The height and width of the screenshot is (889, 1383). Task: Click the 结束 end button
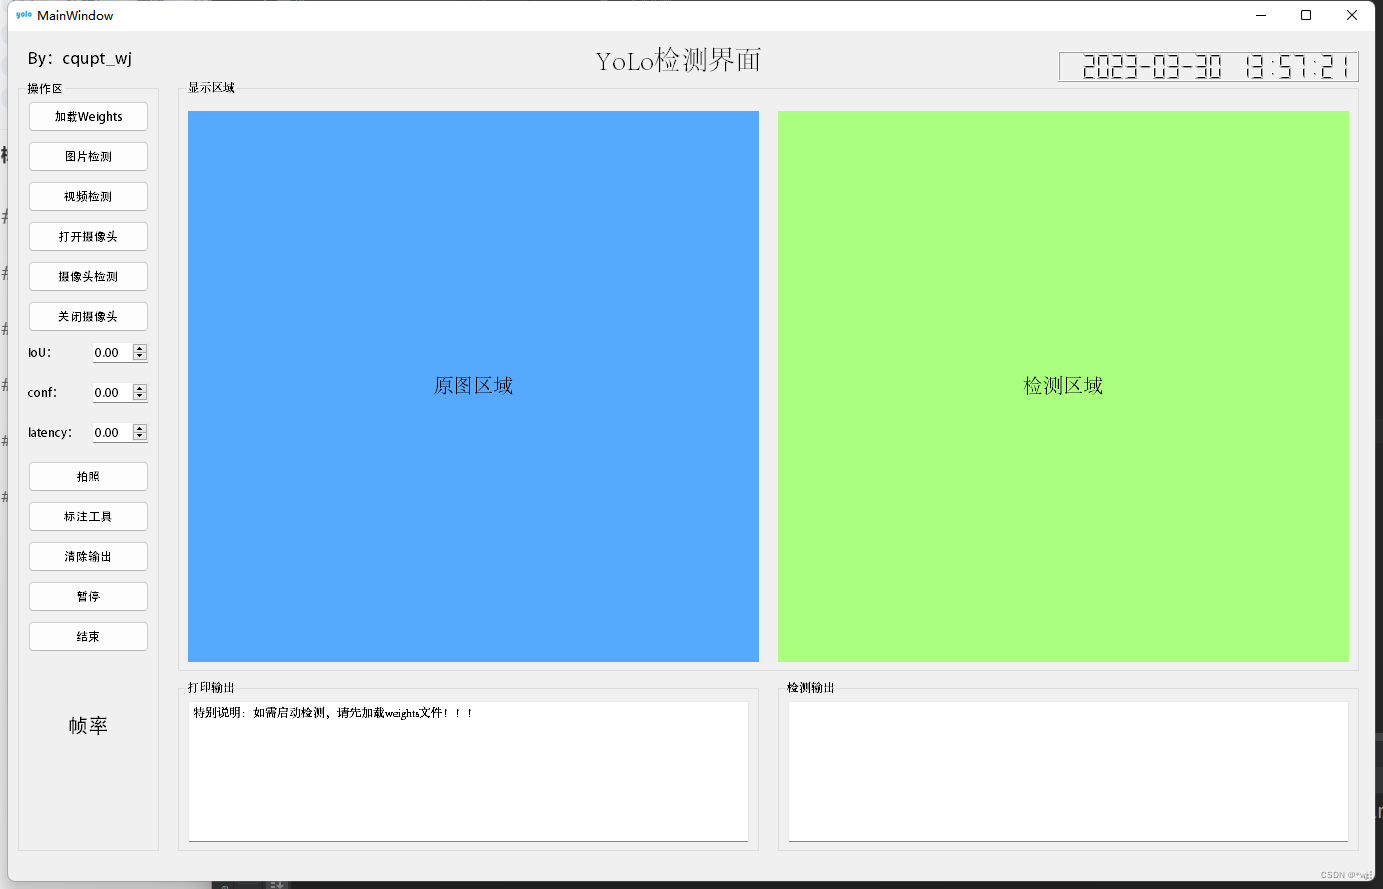[x=88, y=637]
